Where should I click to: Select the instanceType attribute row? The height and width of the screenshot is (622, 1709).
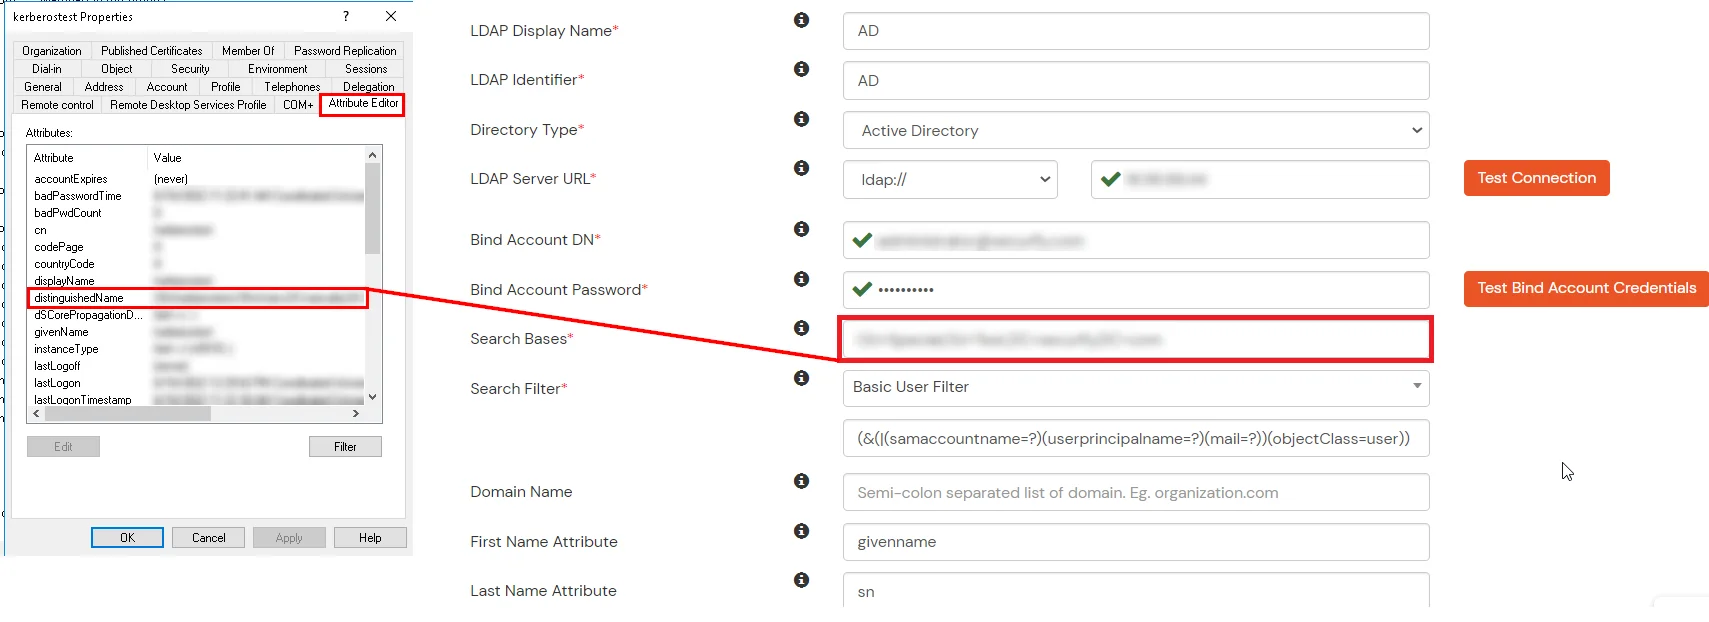(197, 349)
